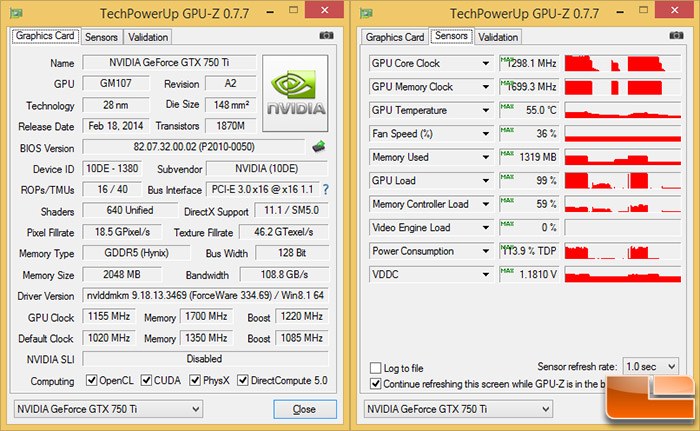Click the NVIDIA SLI Disabled field

click(205, 359)
